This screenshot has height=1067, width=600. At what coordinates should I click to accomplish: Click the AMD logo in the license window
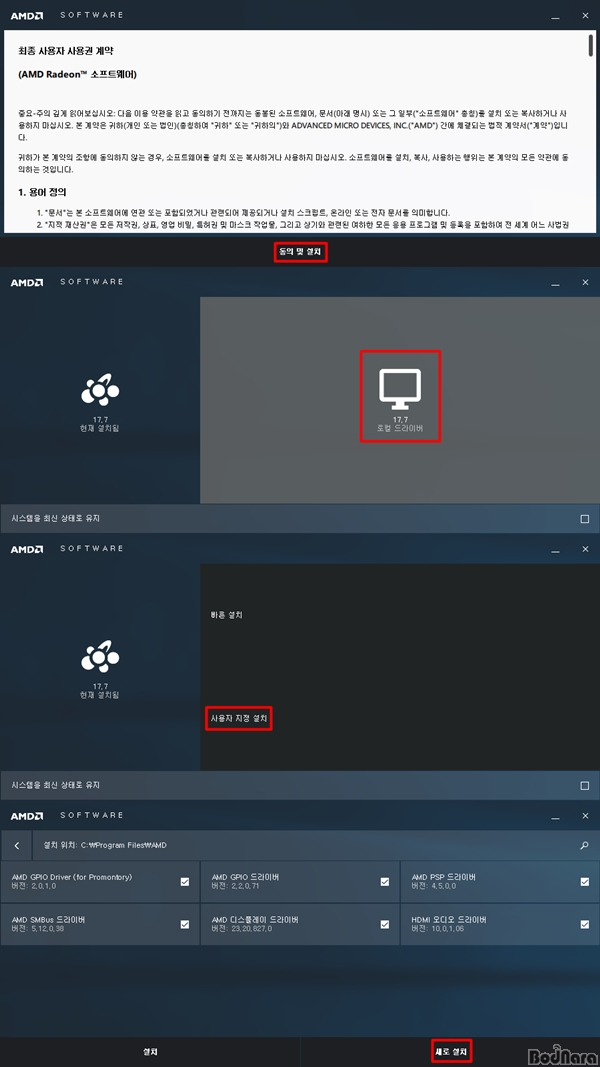27,15
